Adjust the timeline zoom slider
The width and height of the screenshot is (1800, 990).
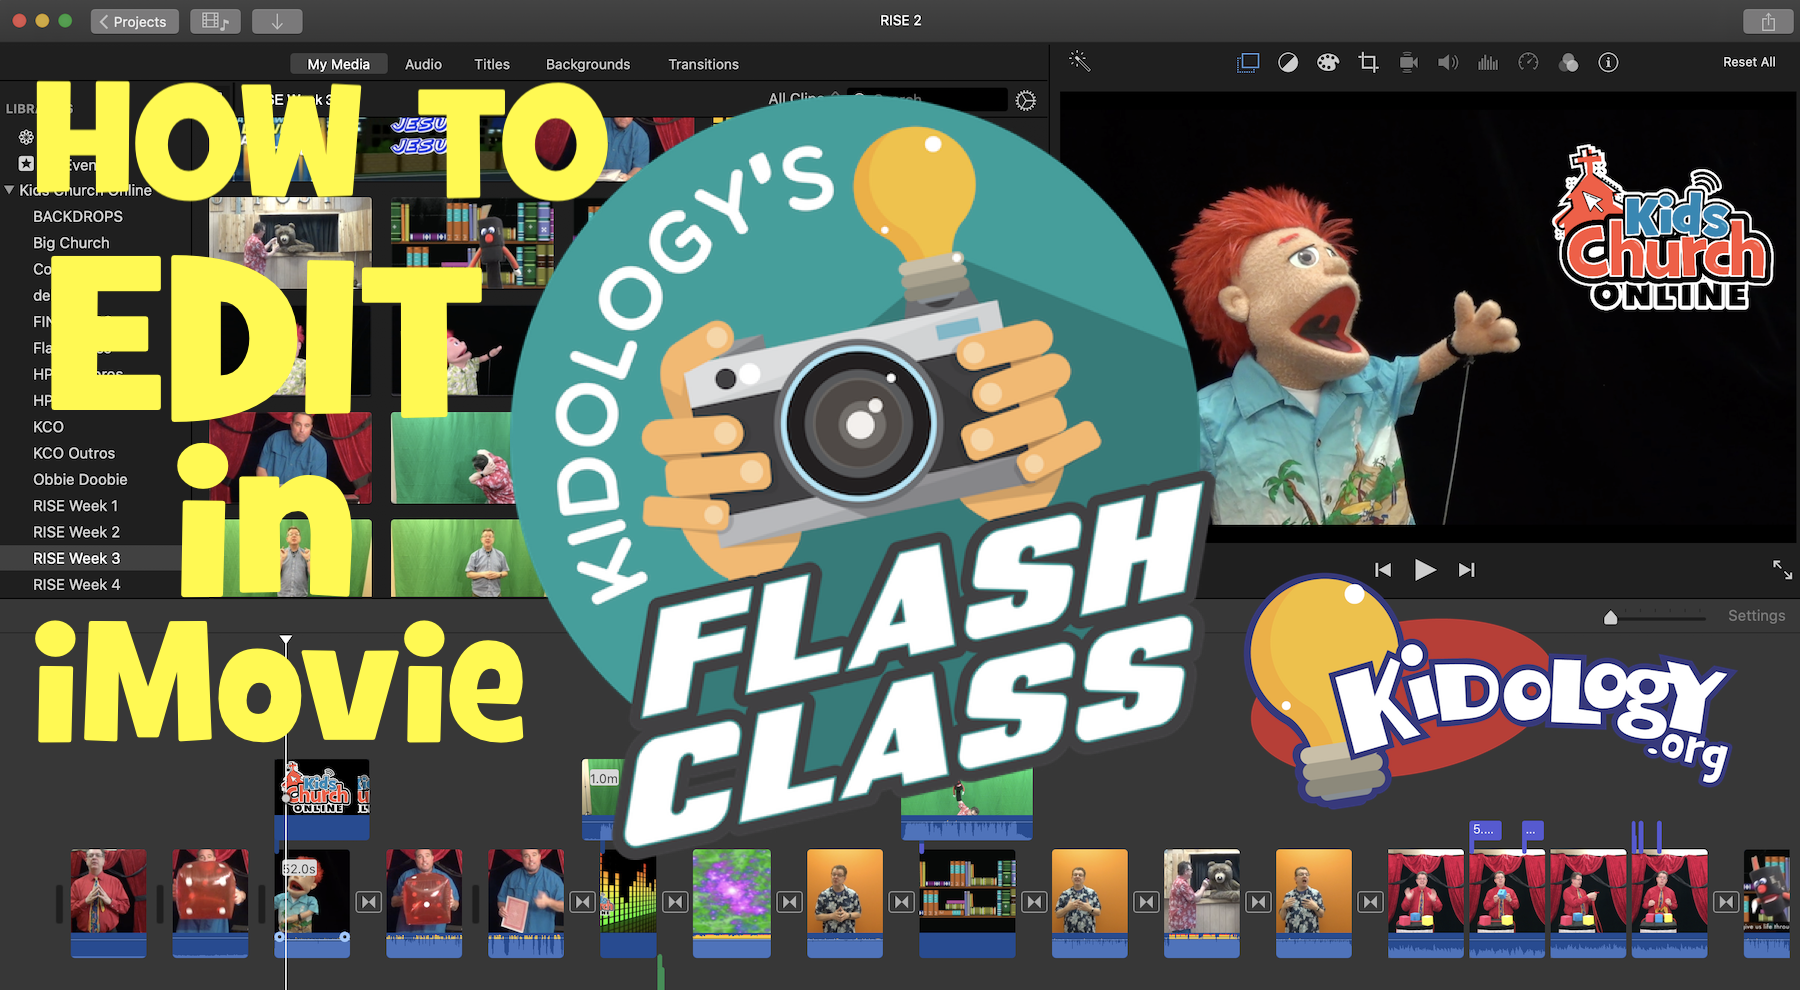1610,617
